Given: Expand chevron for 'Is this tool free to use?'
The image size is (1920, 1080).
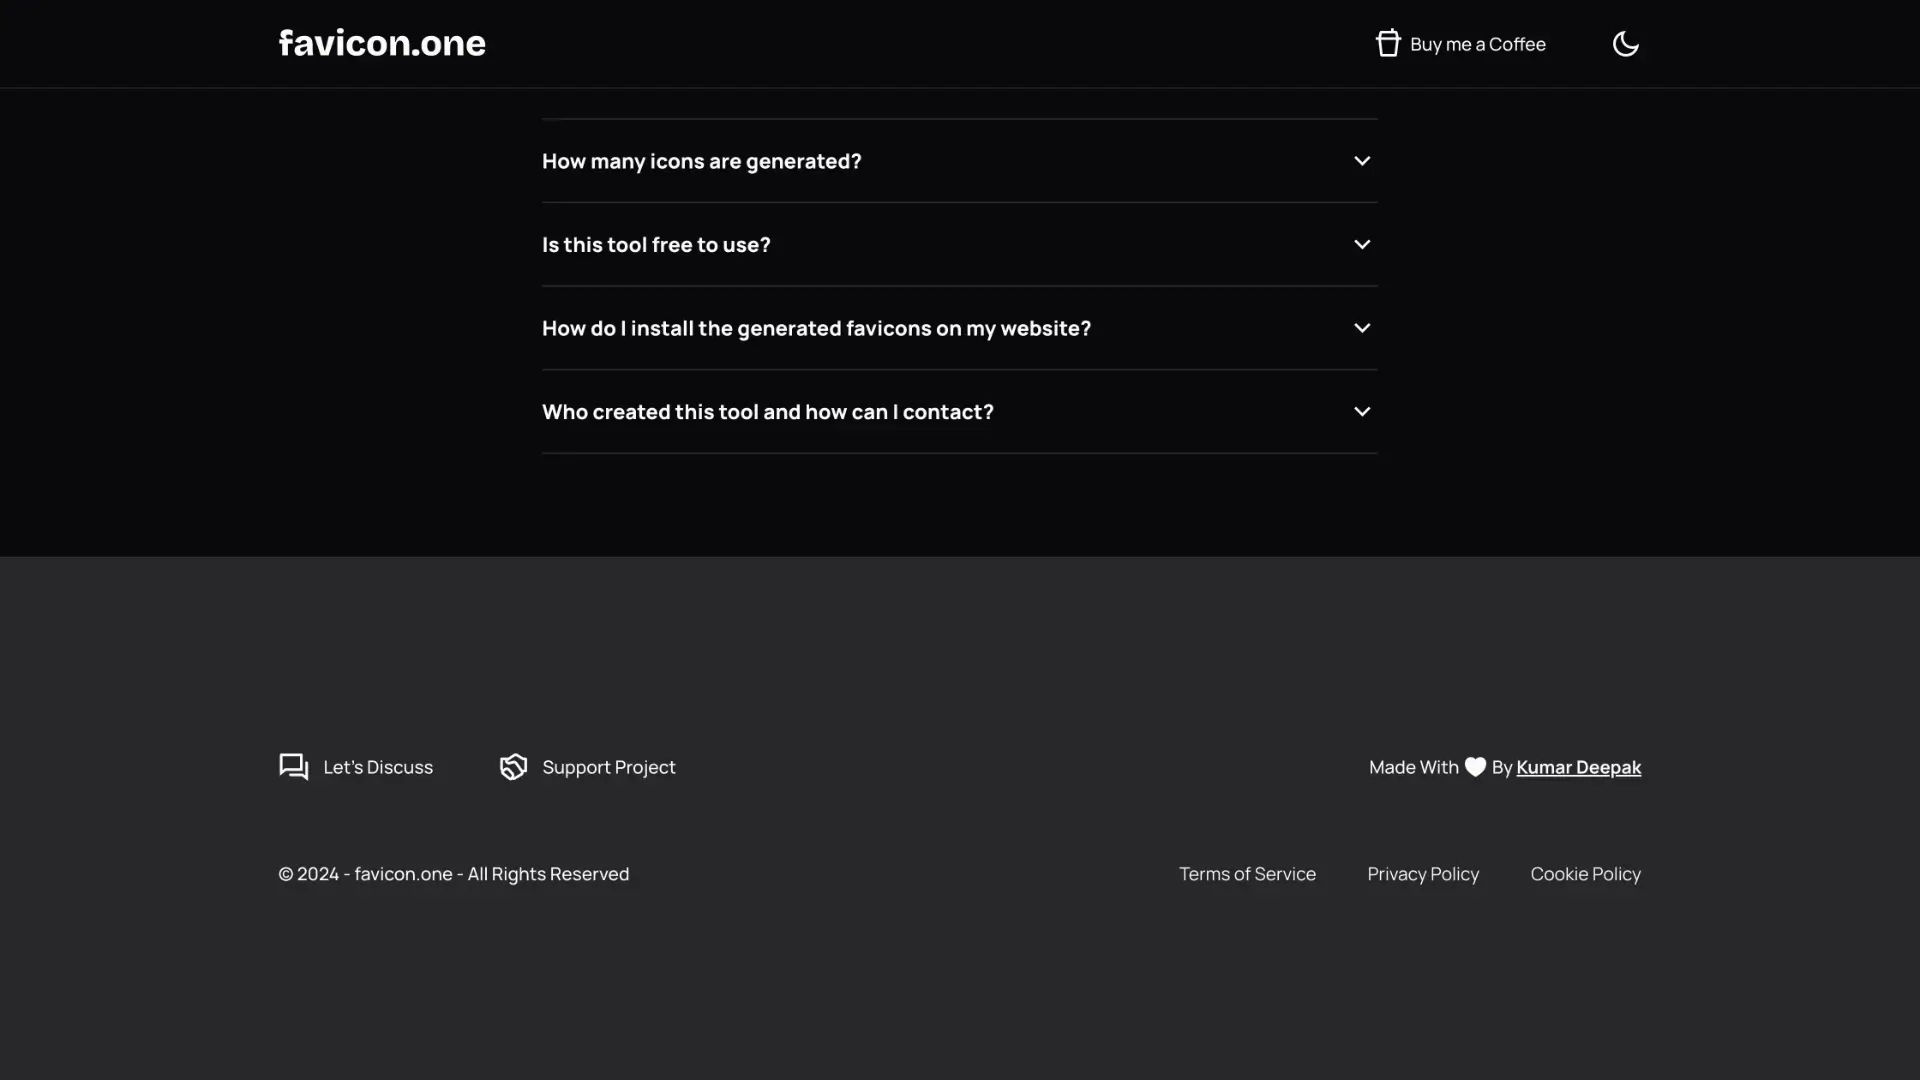Looking at the screenshot, I should tap(1361, 245).
